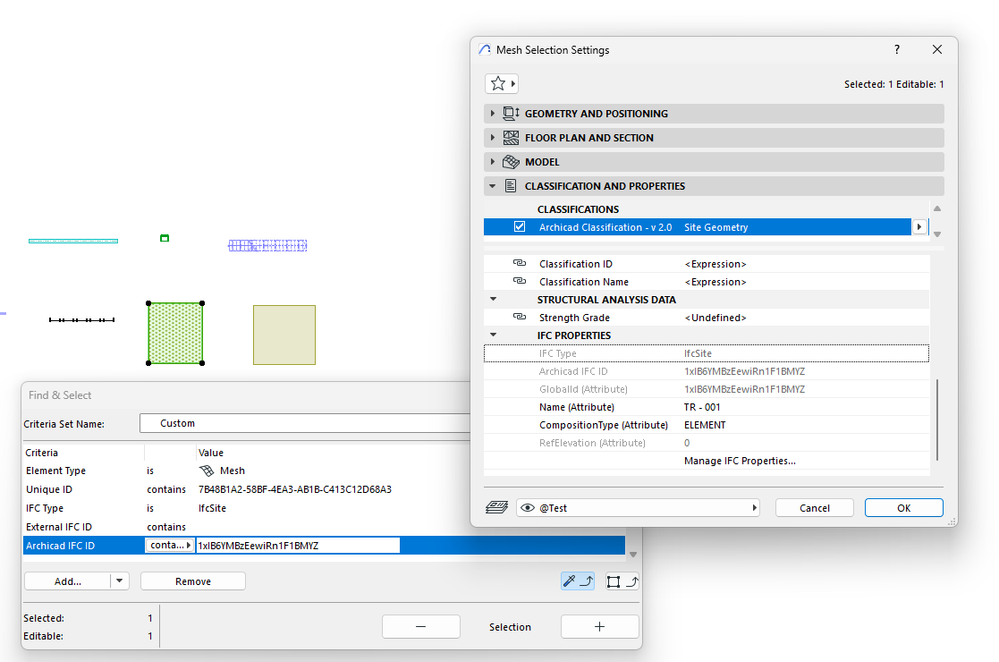The image size is (999, 662).
Task: Expand the Floor Plan and Section panel
Action: 492,138
